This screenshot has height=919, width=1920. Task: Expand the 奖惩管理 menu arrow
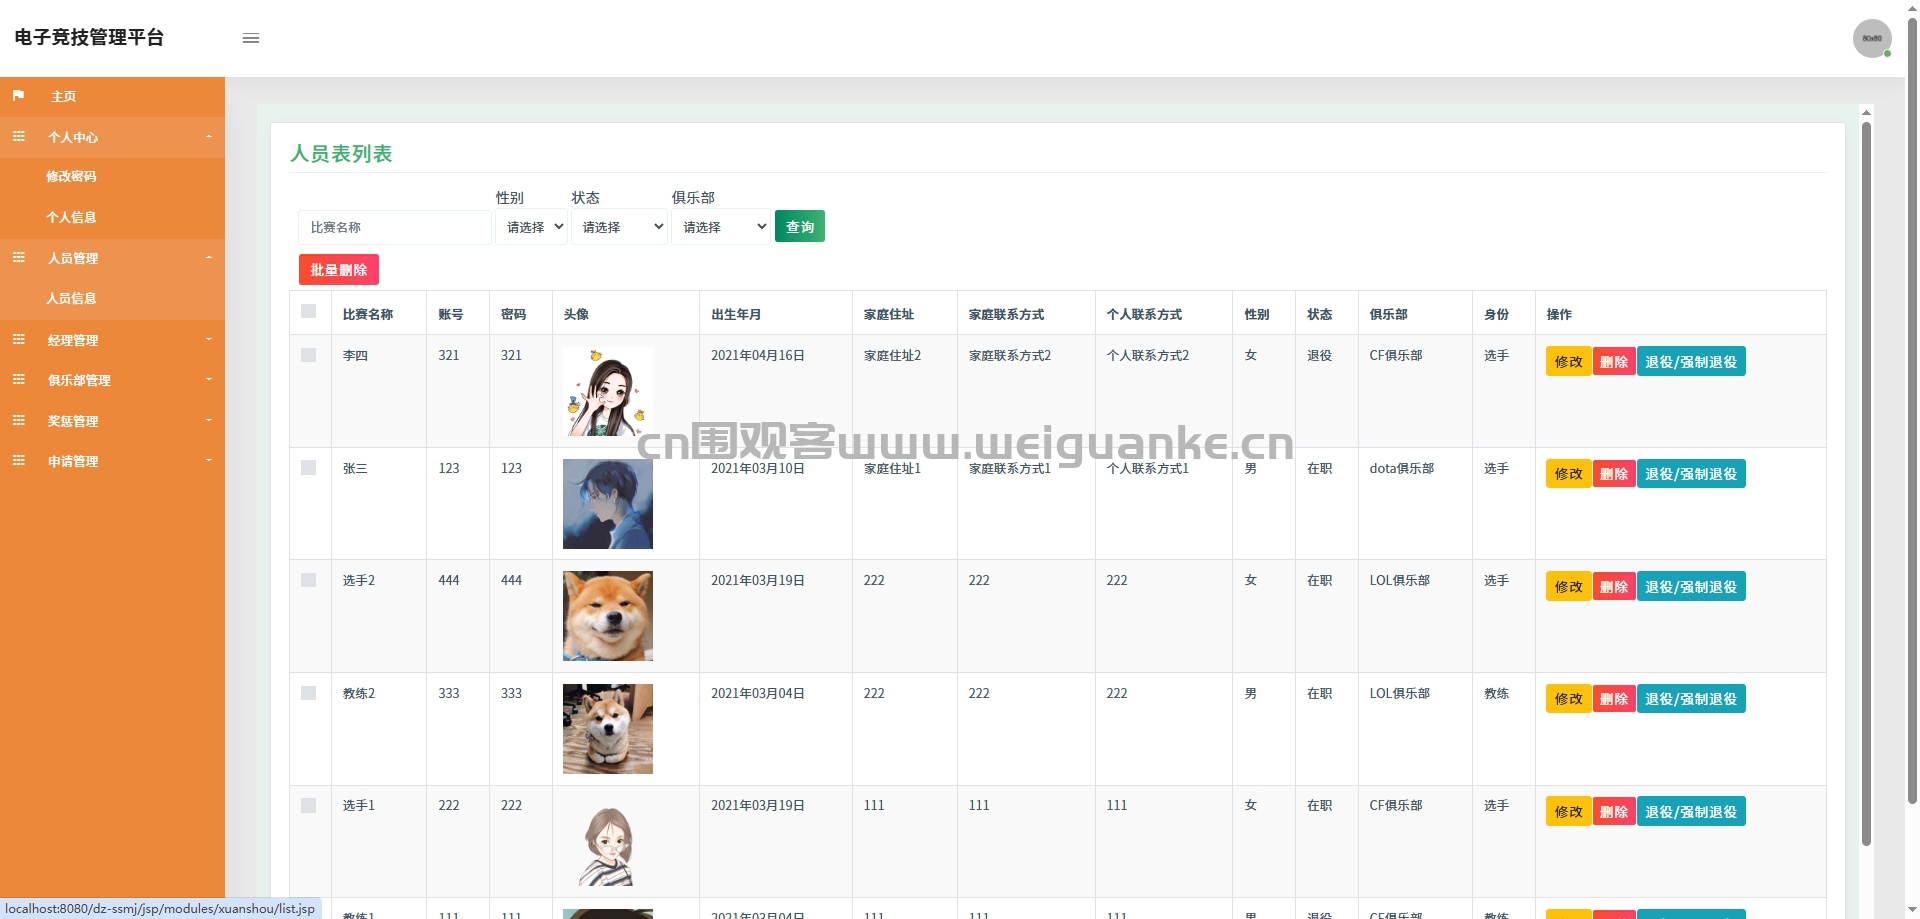(209, 420)
